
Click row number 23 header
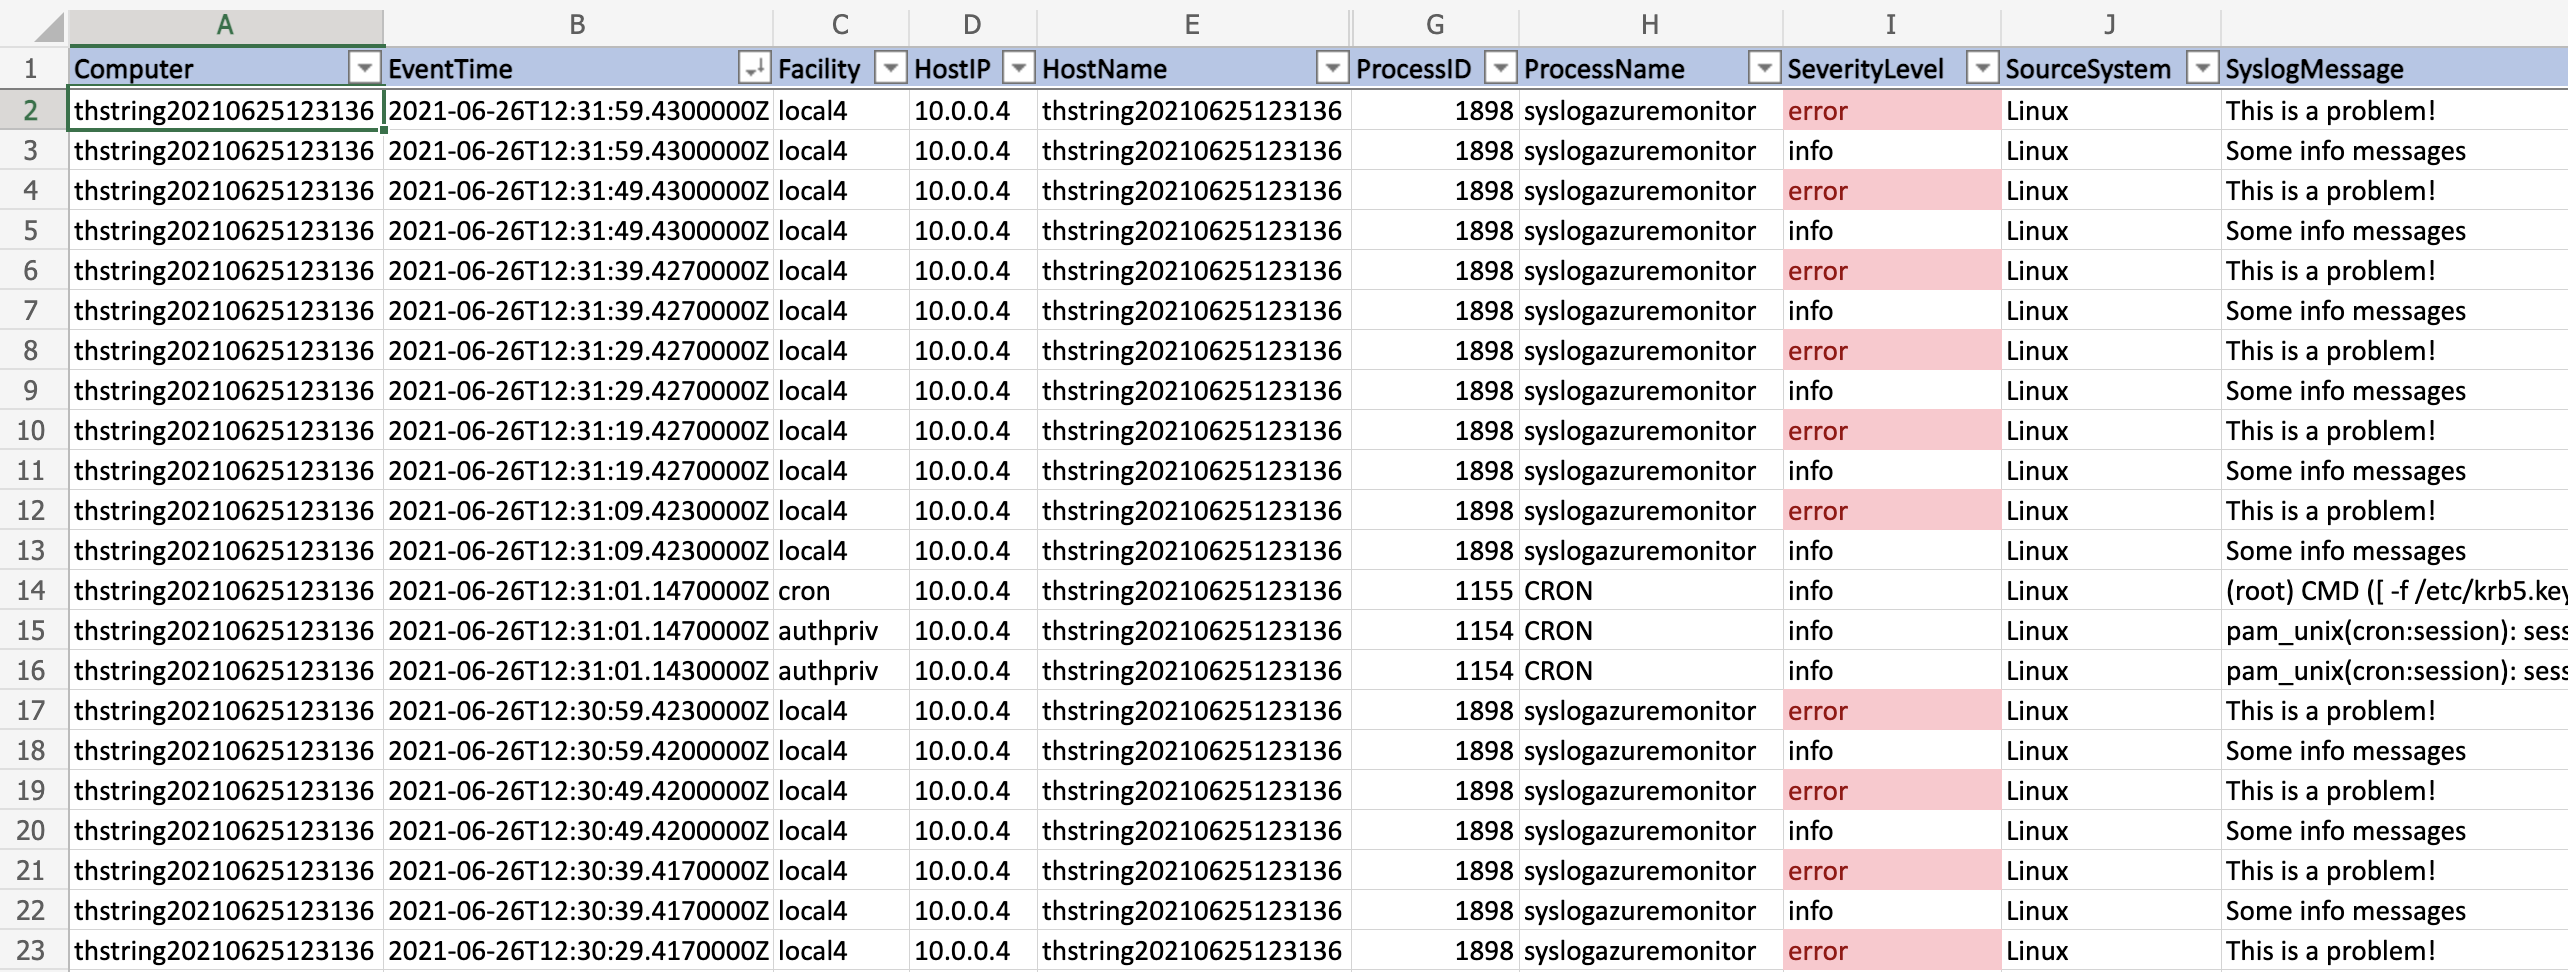31,950
